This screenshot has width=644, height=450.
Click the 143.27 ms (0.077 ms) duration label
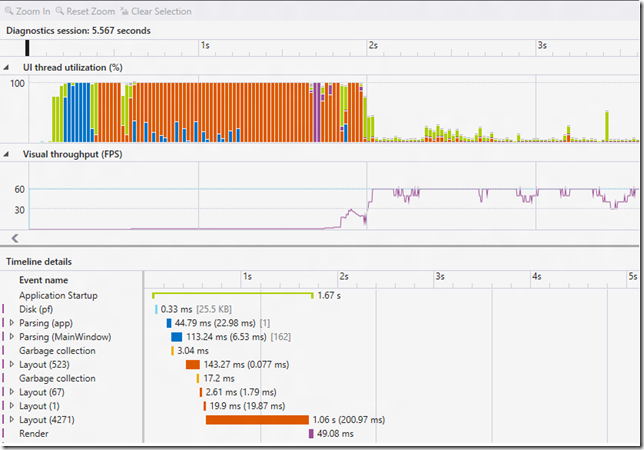pos(246,364)
